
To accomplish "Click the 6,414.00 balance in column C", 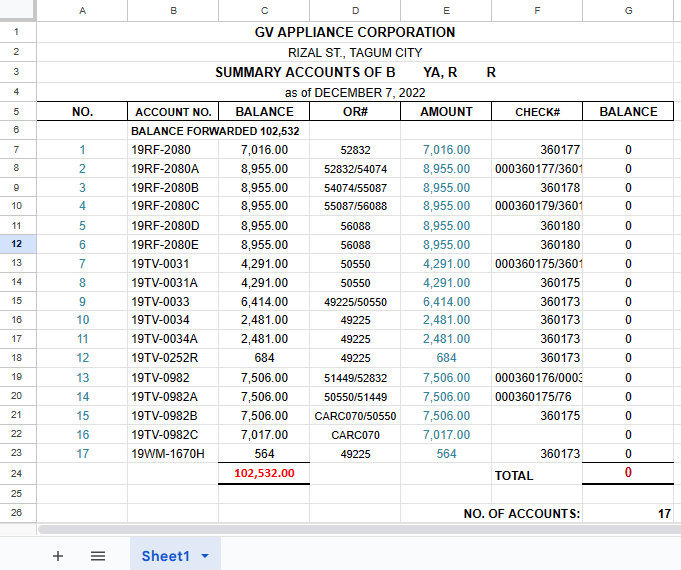I will [264, 302].
